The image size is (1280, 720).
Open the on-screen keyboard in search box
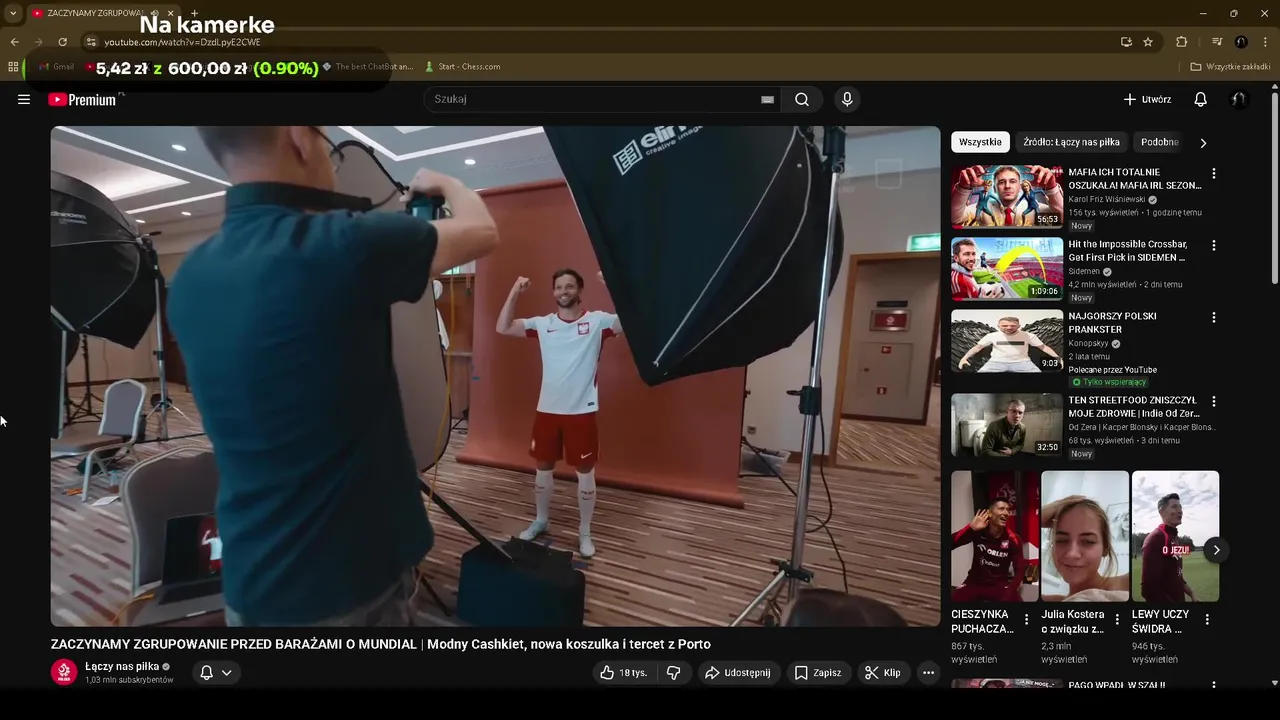pyautogui.click(x=767, y=99)
